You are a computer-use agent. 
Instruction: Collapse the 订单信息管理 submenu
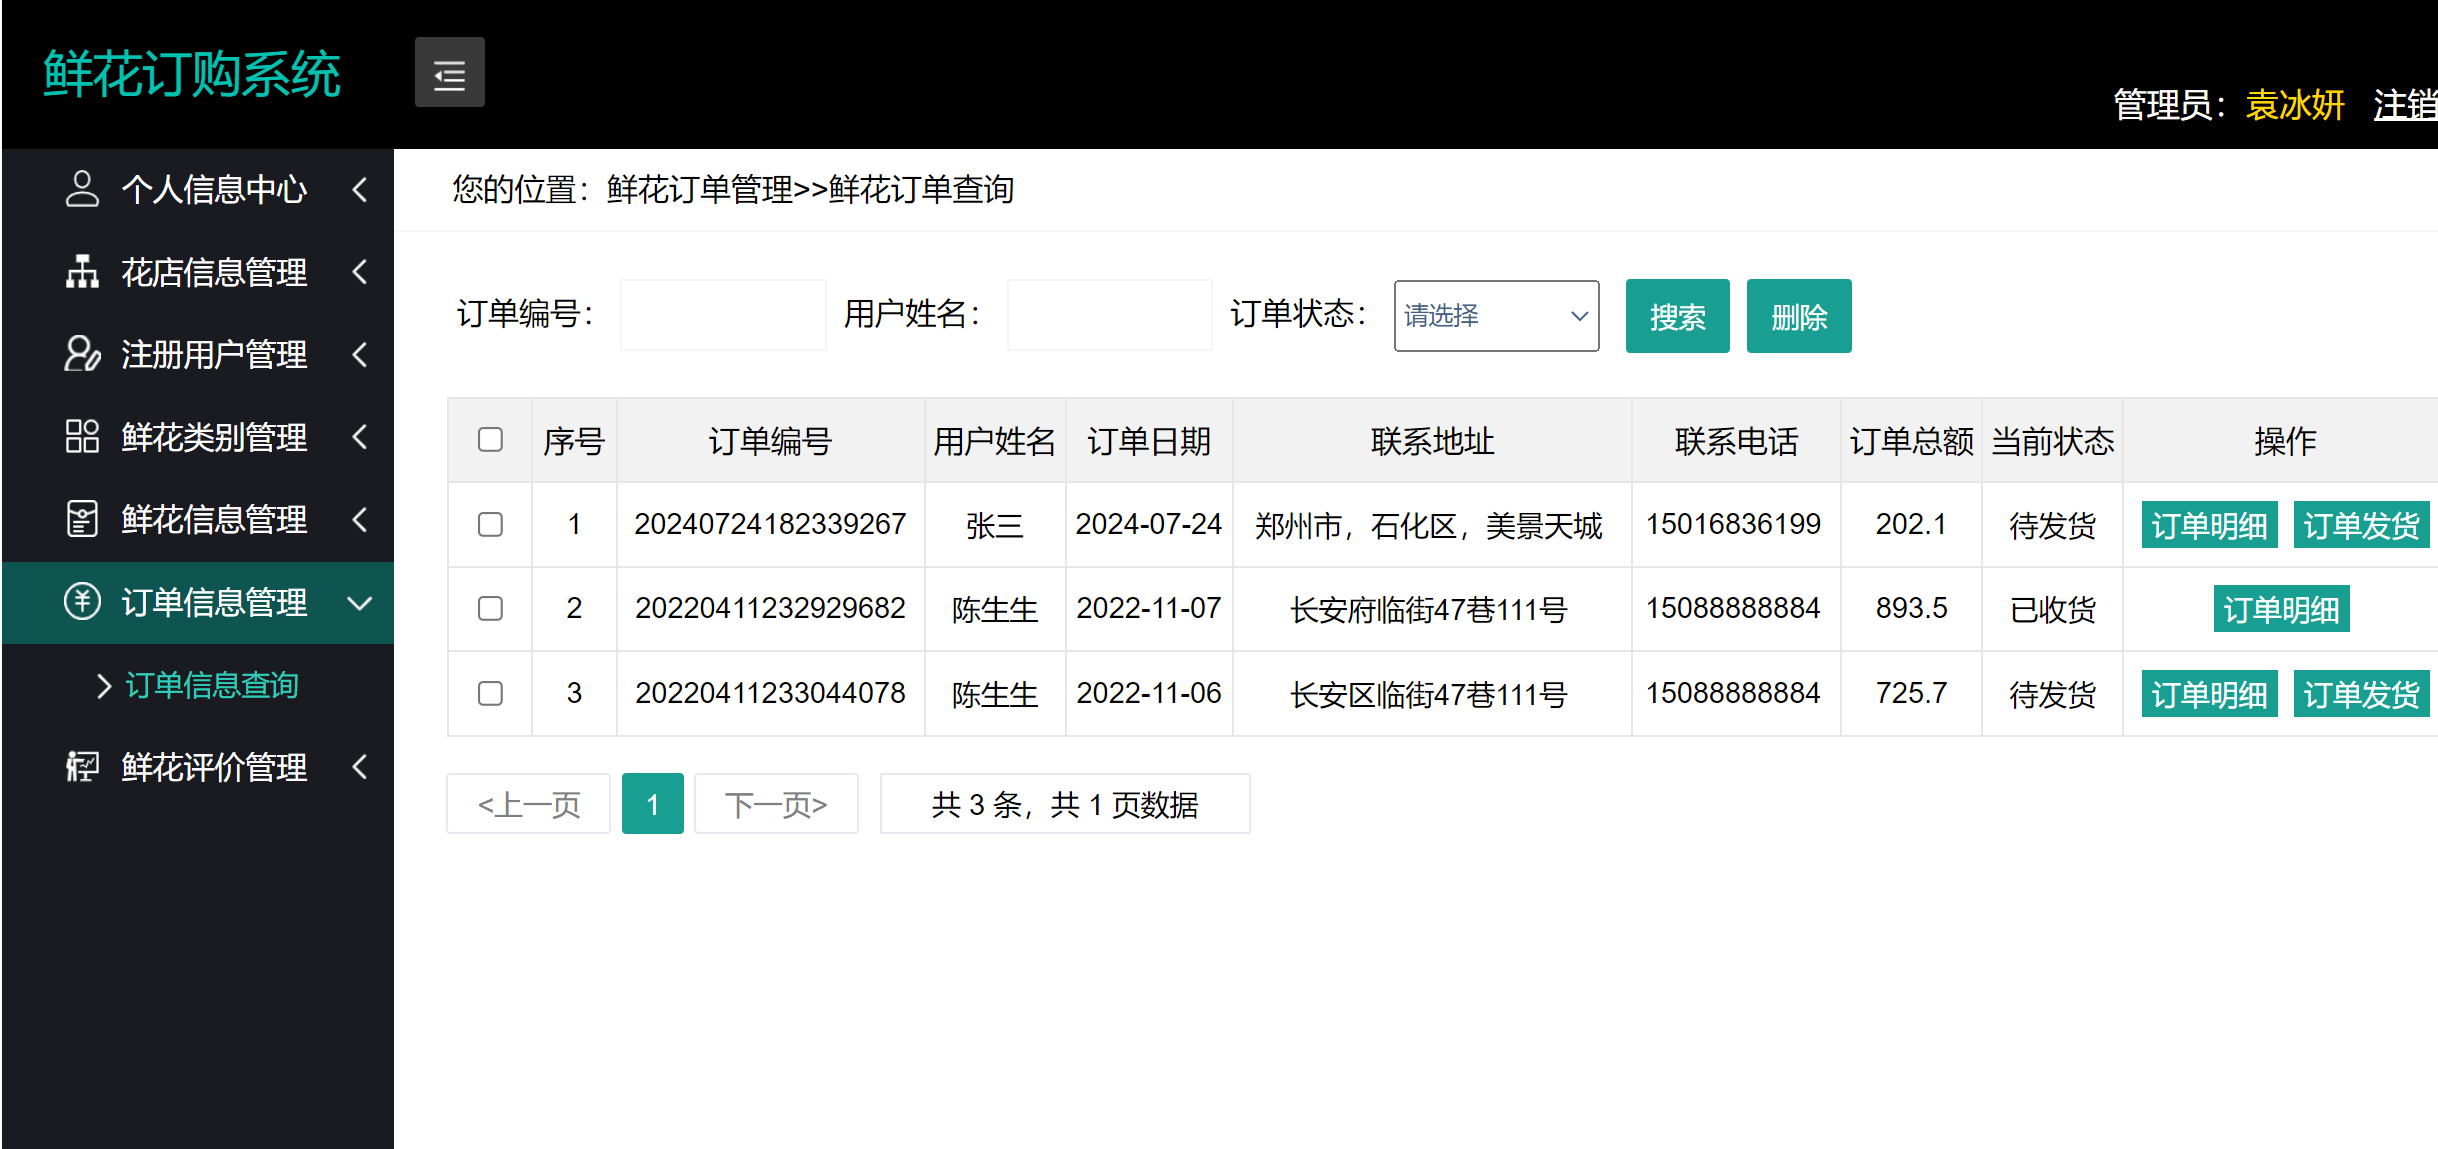[360, 602]
